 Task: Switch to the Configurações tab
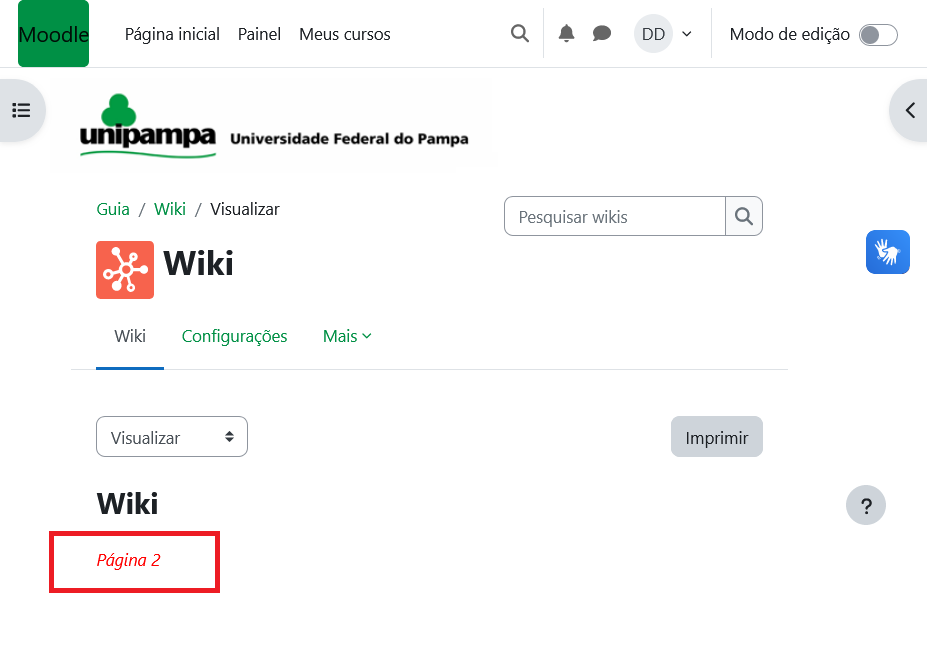[x=235, y=336]
